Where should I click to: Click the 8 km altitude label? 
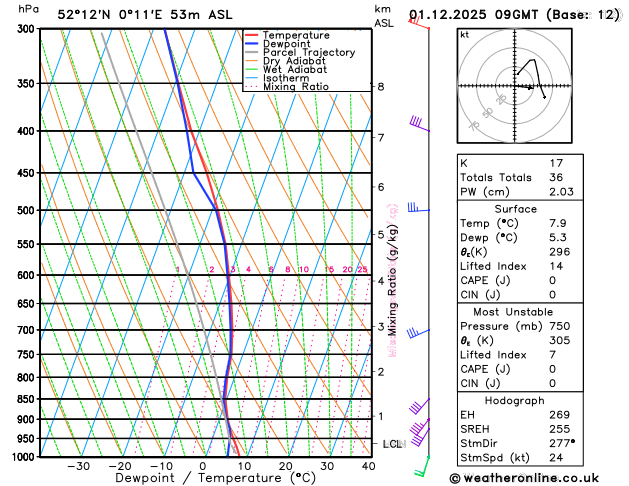(x=381, y=87)
